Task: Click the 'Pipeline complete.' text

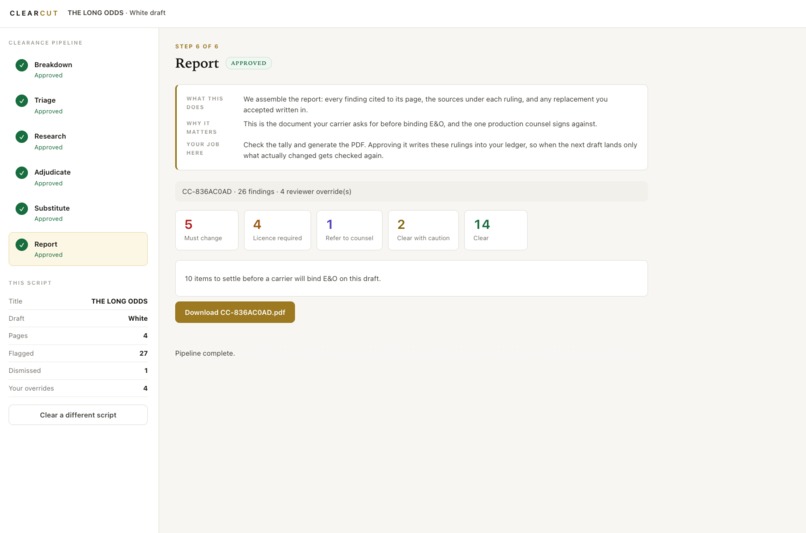Action: pyautogui.click(x=205, y=353)
